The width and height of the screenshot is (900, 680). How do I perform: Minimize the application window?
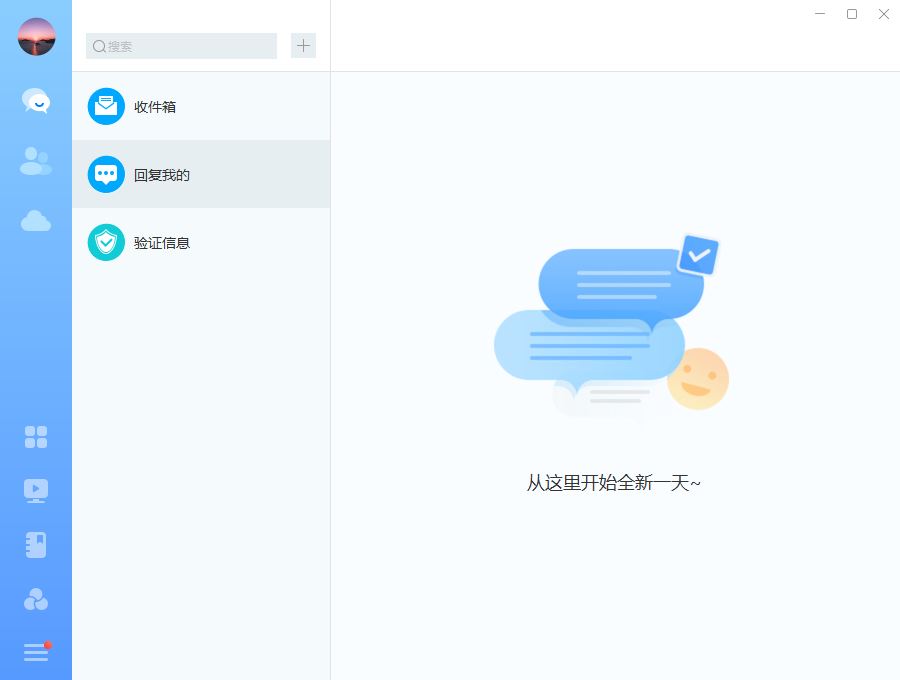pyautogui.click(x=820, y=14)
